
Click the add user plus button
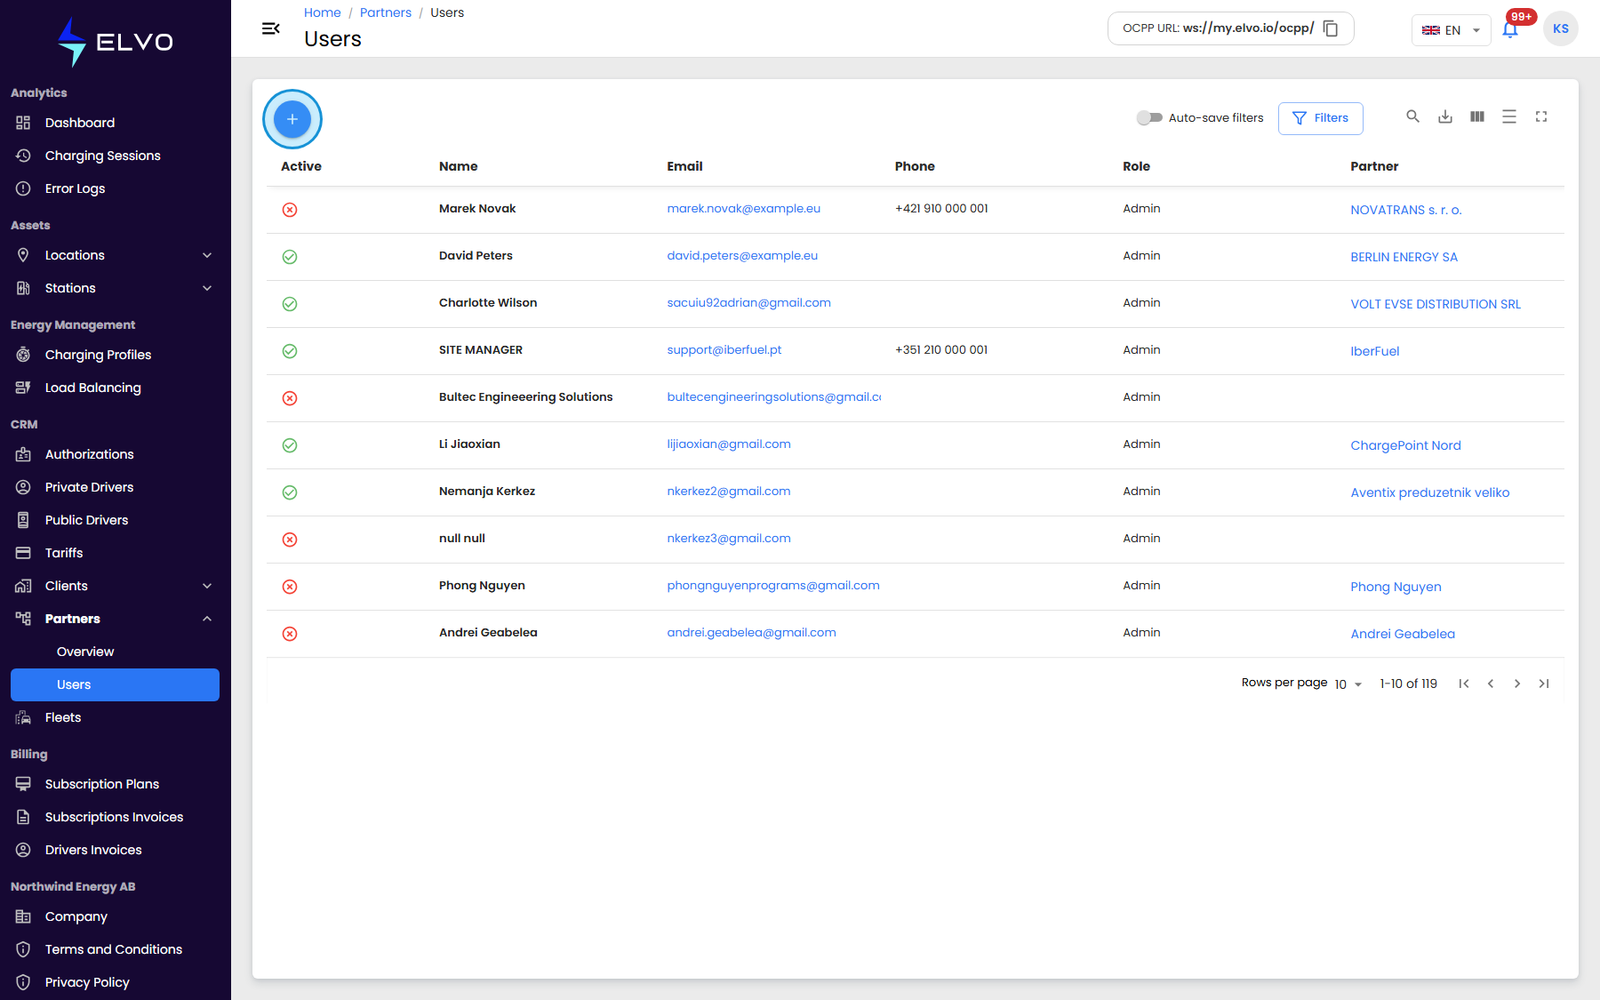(292, 119)
